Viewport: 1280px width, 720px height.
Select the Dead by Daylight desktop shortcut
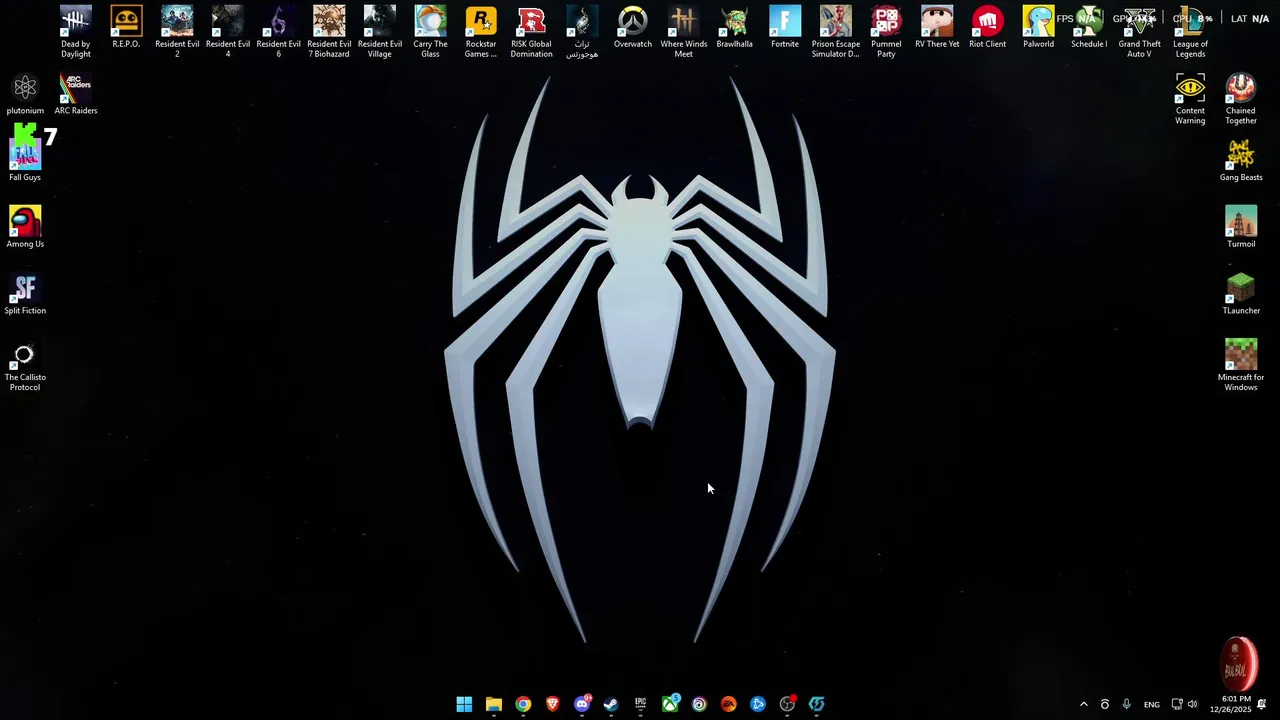[75, 32]
